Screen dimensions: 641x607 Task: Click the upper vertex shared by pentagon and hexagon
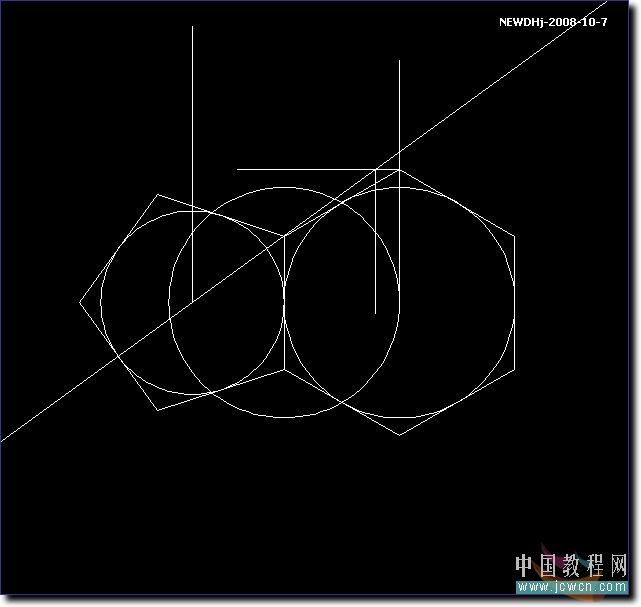coord(284,236)
